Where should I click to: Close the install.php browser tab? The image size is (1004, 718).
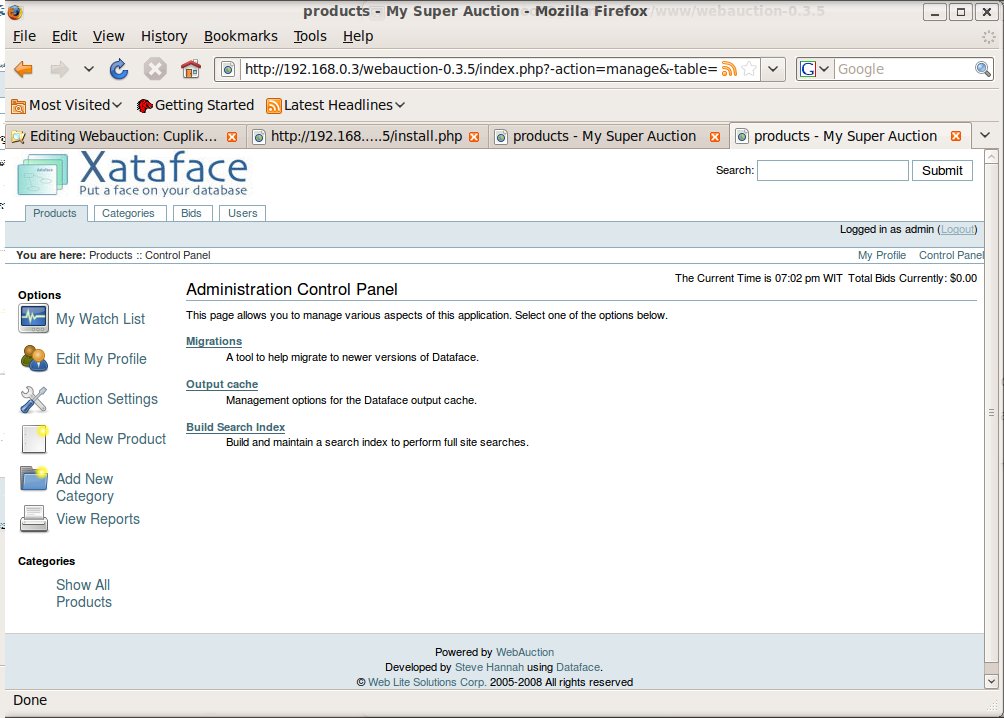pos(474,136)
